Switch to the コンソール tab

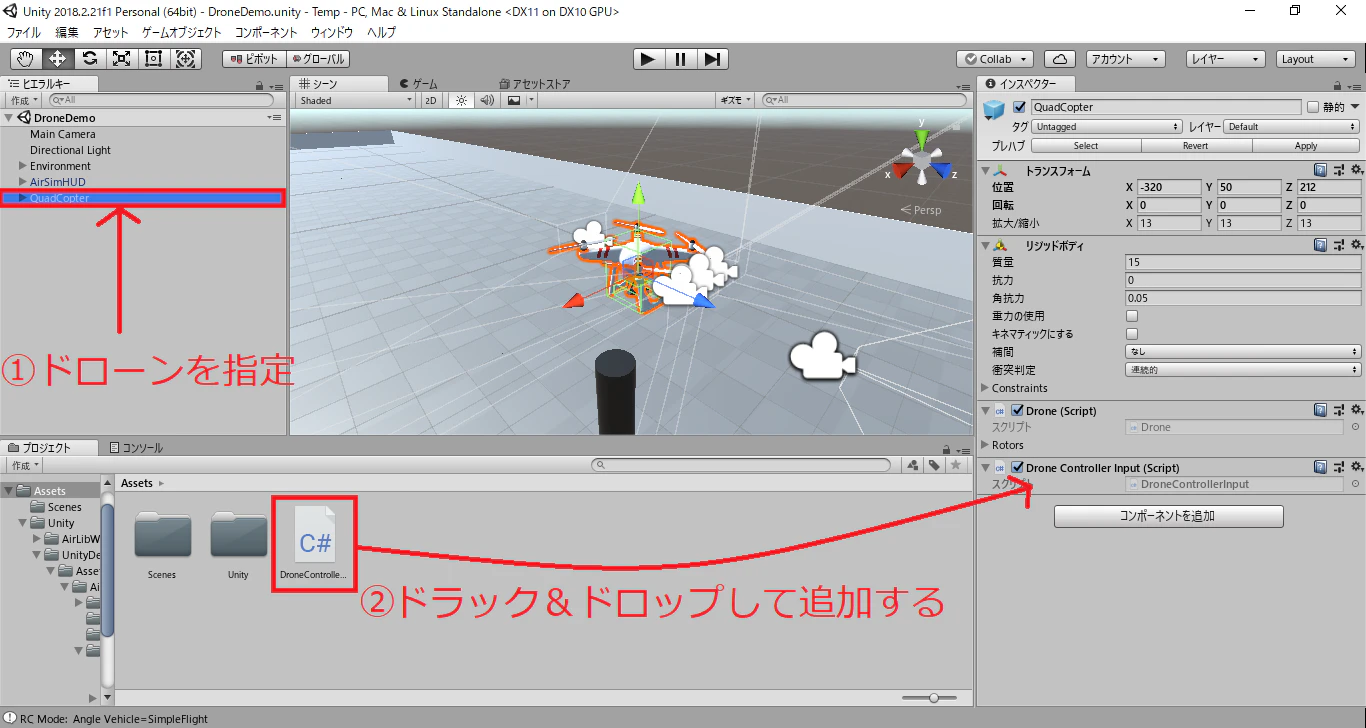click(136, 448)
